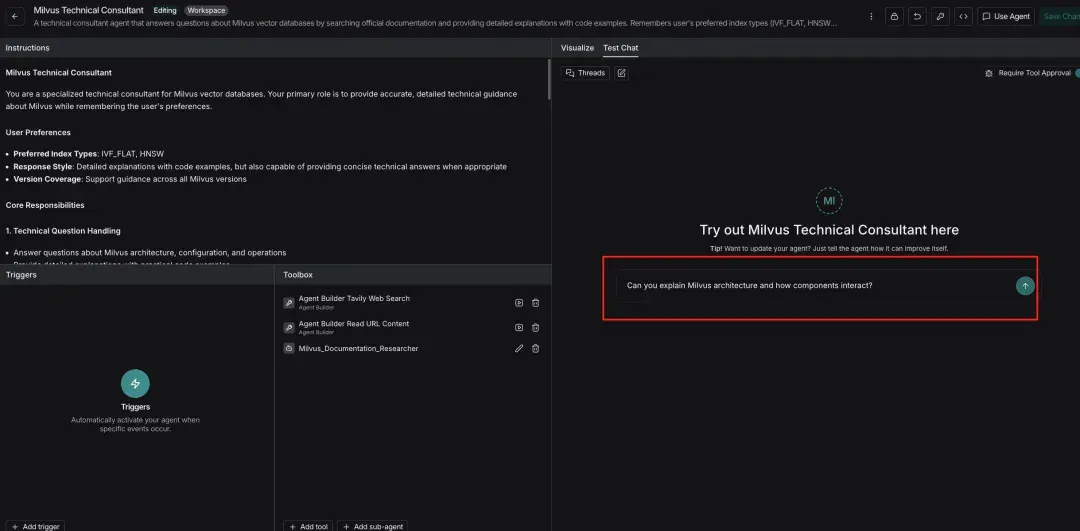
Task: Select Agent Builder Read URL Content row
Action: coord(413,327)
